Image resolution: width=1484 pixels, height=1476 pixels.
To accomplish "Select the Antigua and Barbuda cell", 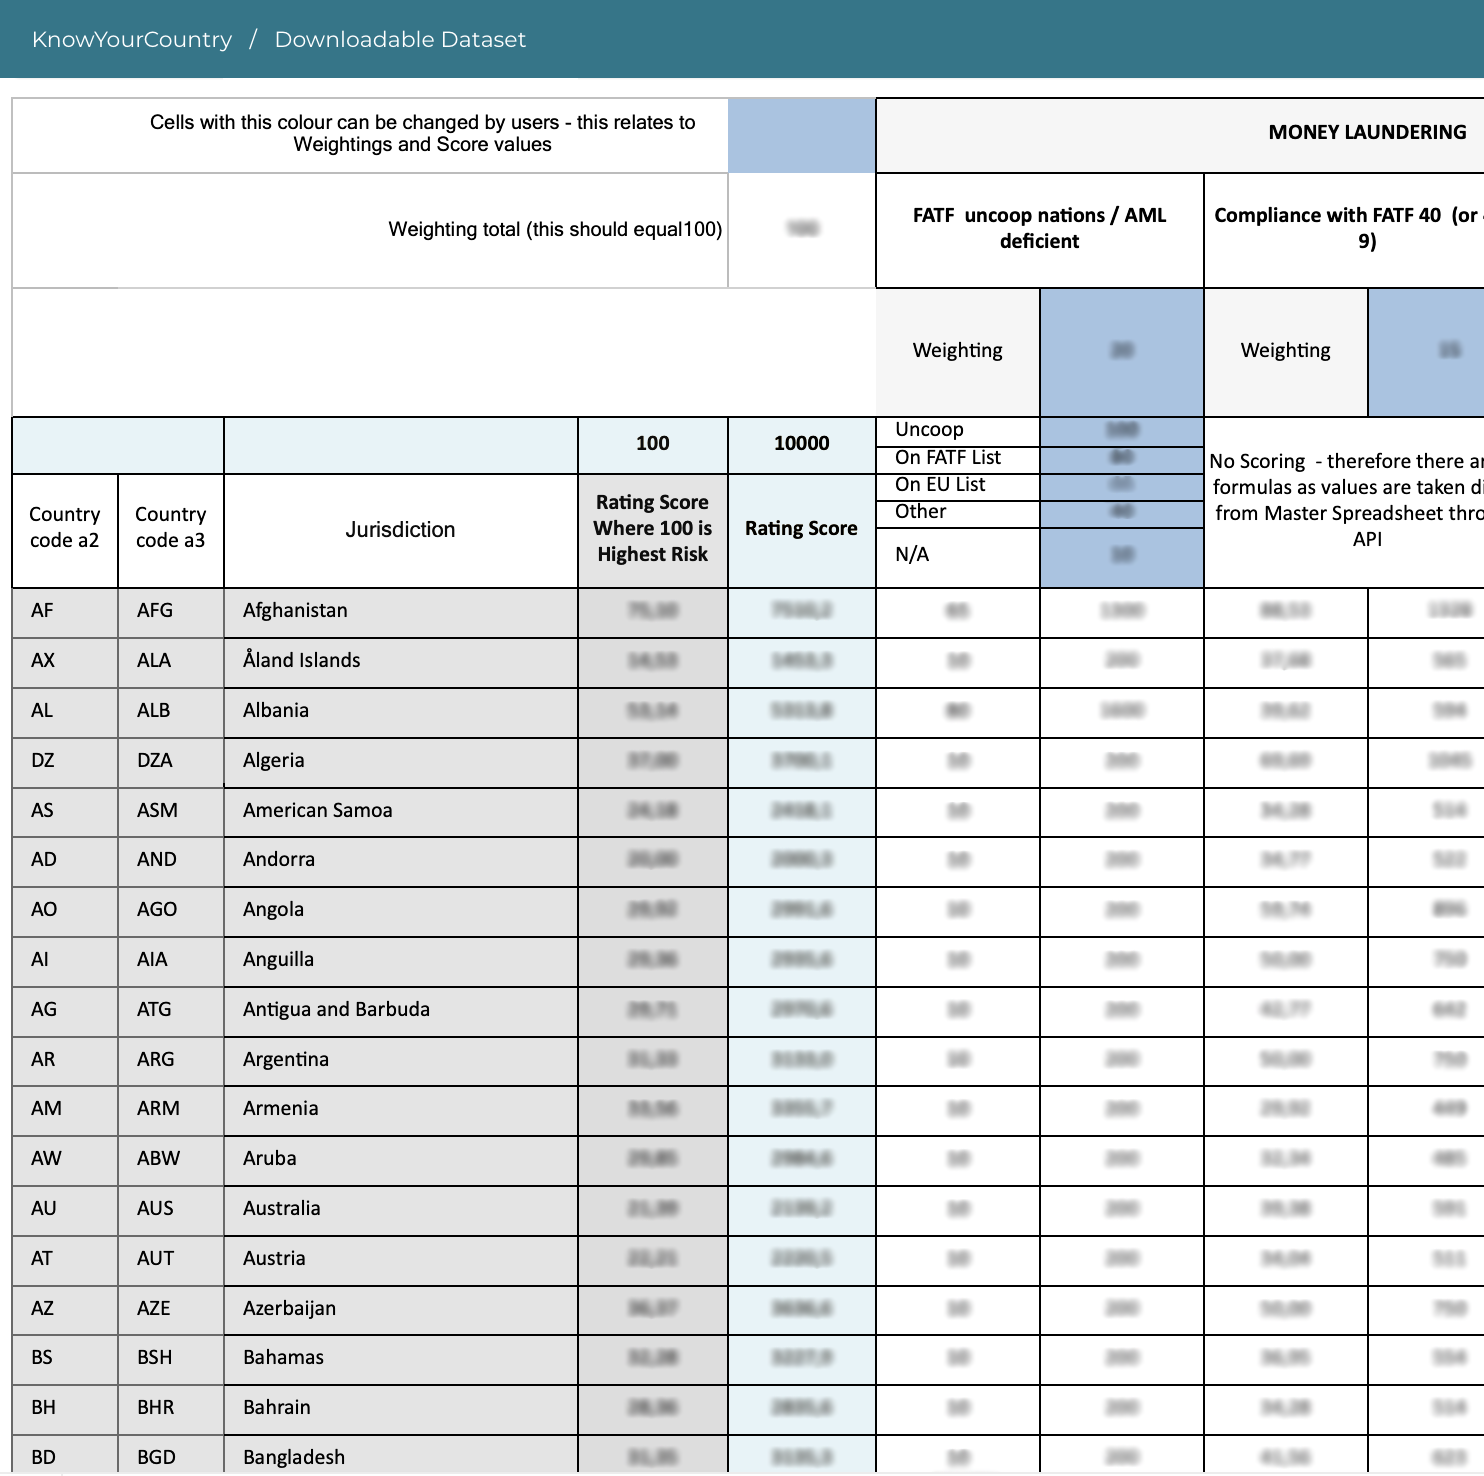I will click(x=401, y=1011).
